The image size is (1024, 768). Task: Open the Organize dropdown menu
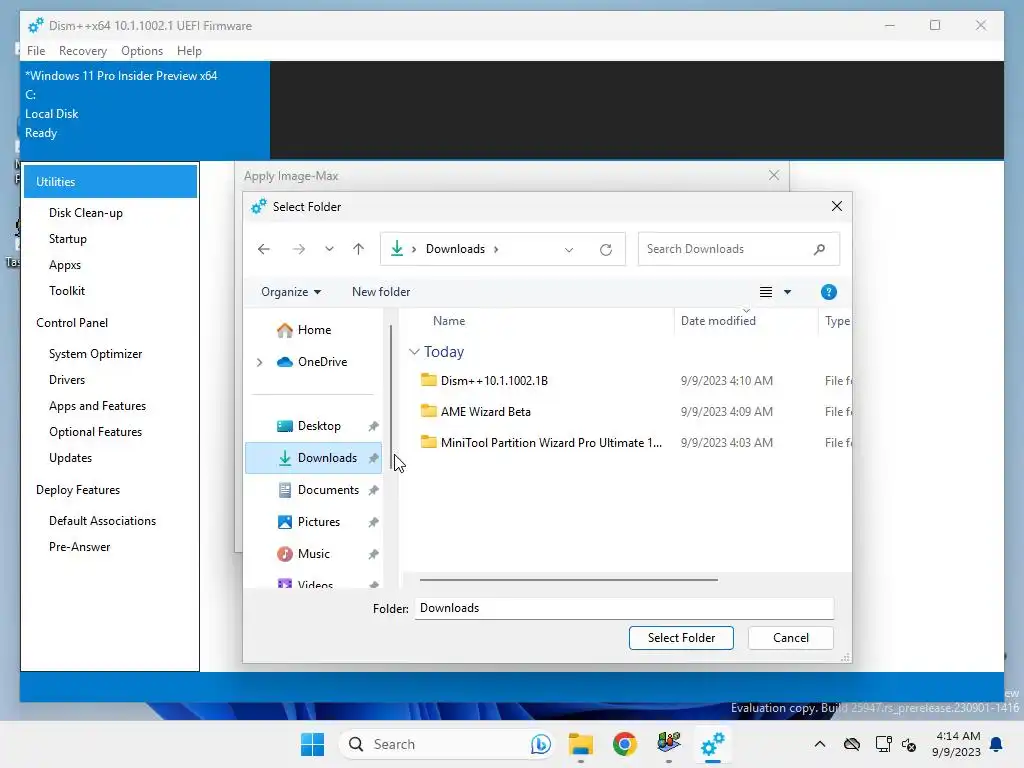tap(291, 292)
